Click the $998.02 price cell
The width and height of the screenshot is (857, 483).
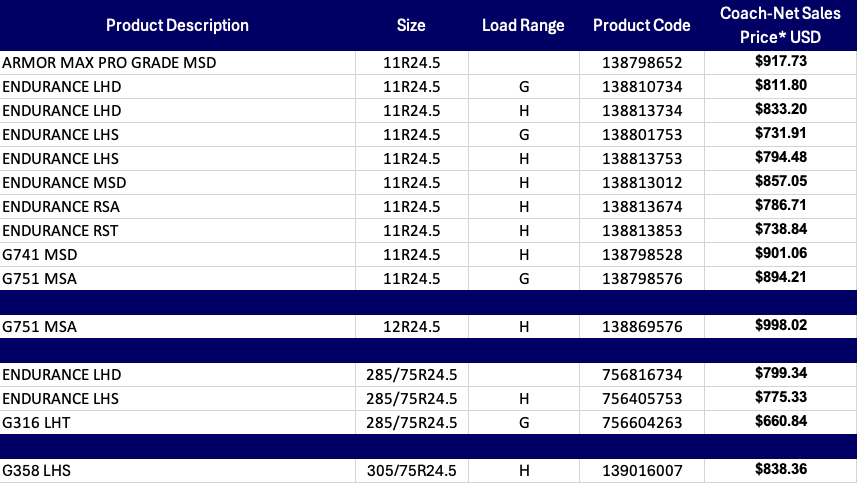click(x=781, y=325)
